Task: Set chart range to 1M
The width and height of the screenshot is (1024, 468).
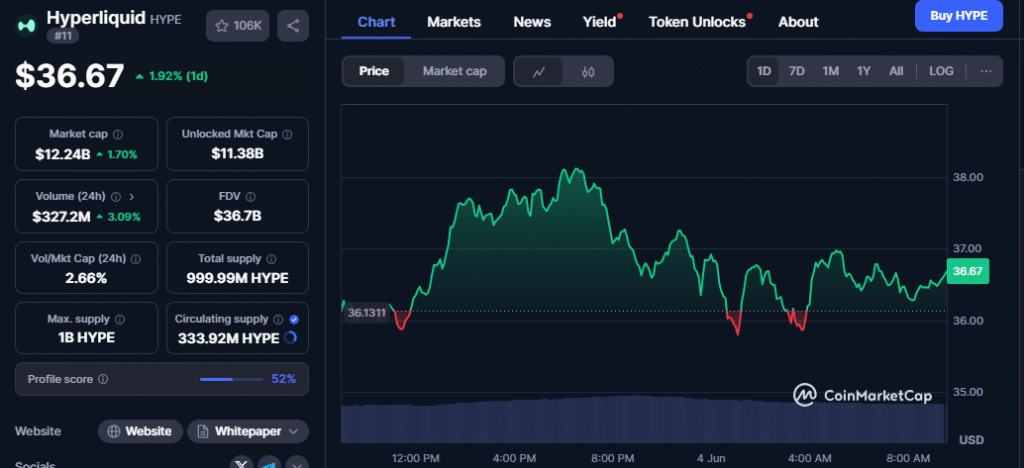Action: pyautogui.click(x=831, y=71)
